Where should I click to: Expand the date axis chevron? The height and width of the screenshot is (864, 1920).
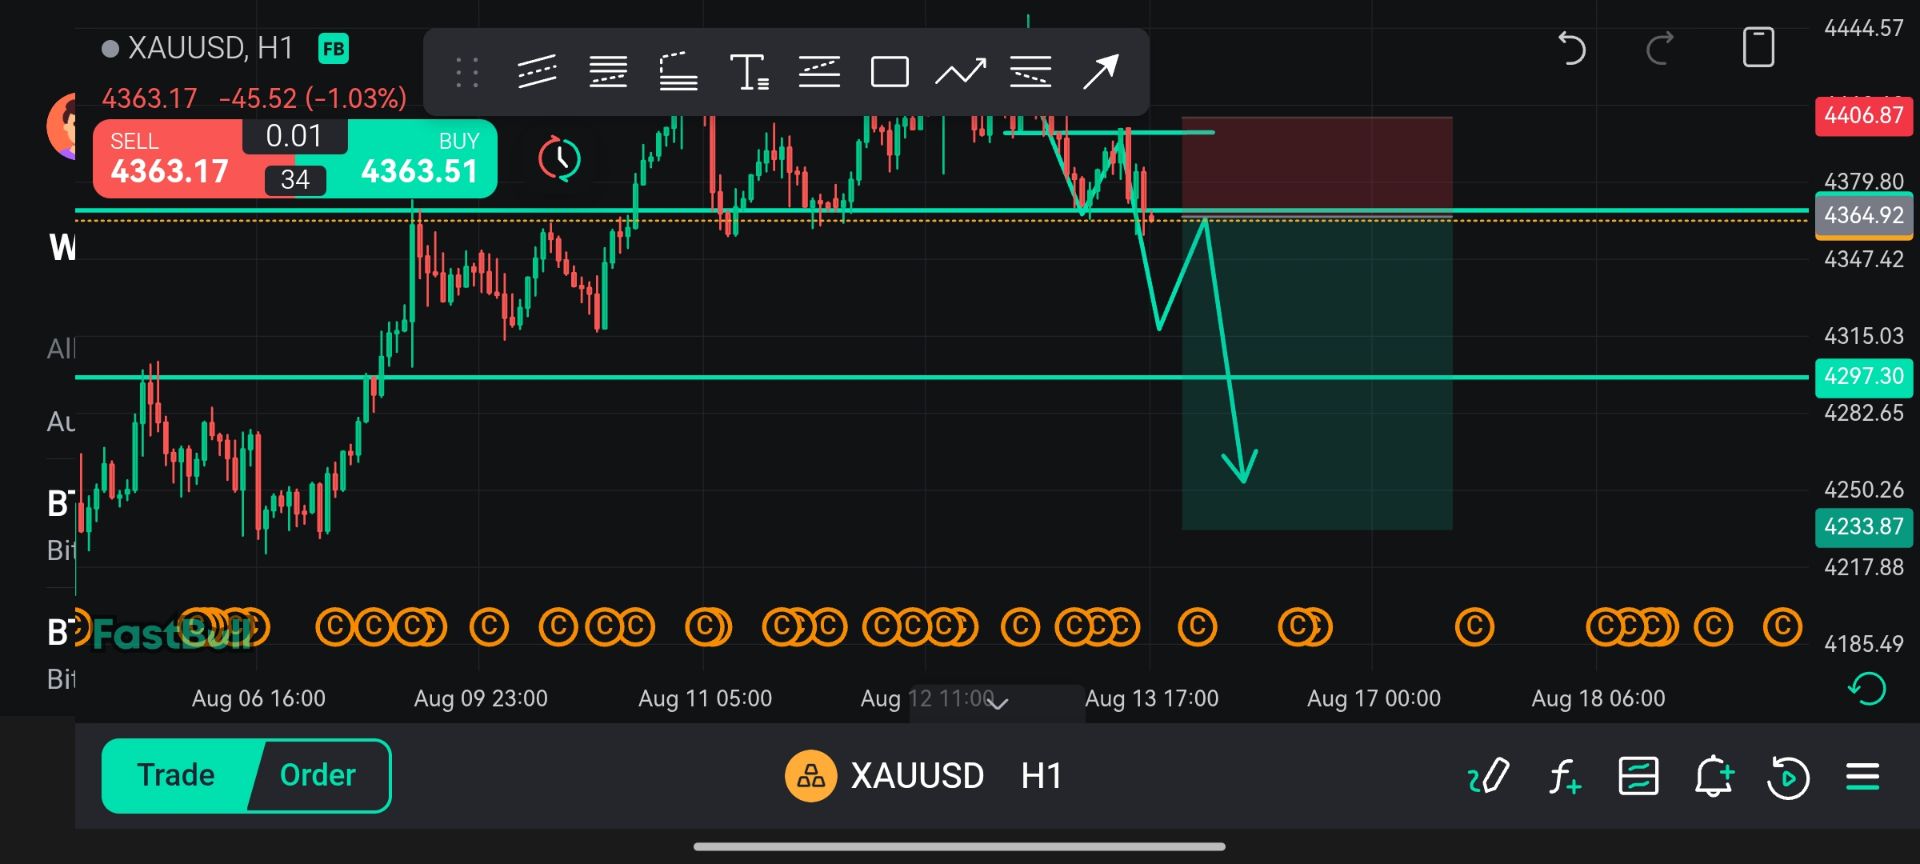(998, 703)
